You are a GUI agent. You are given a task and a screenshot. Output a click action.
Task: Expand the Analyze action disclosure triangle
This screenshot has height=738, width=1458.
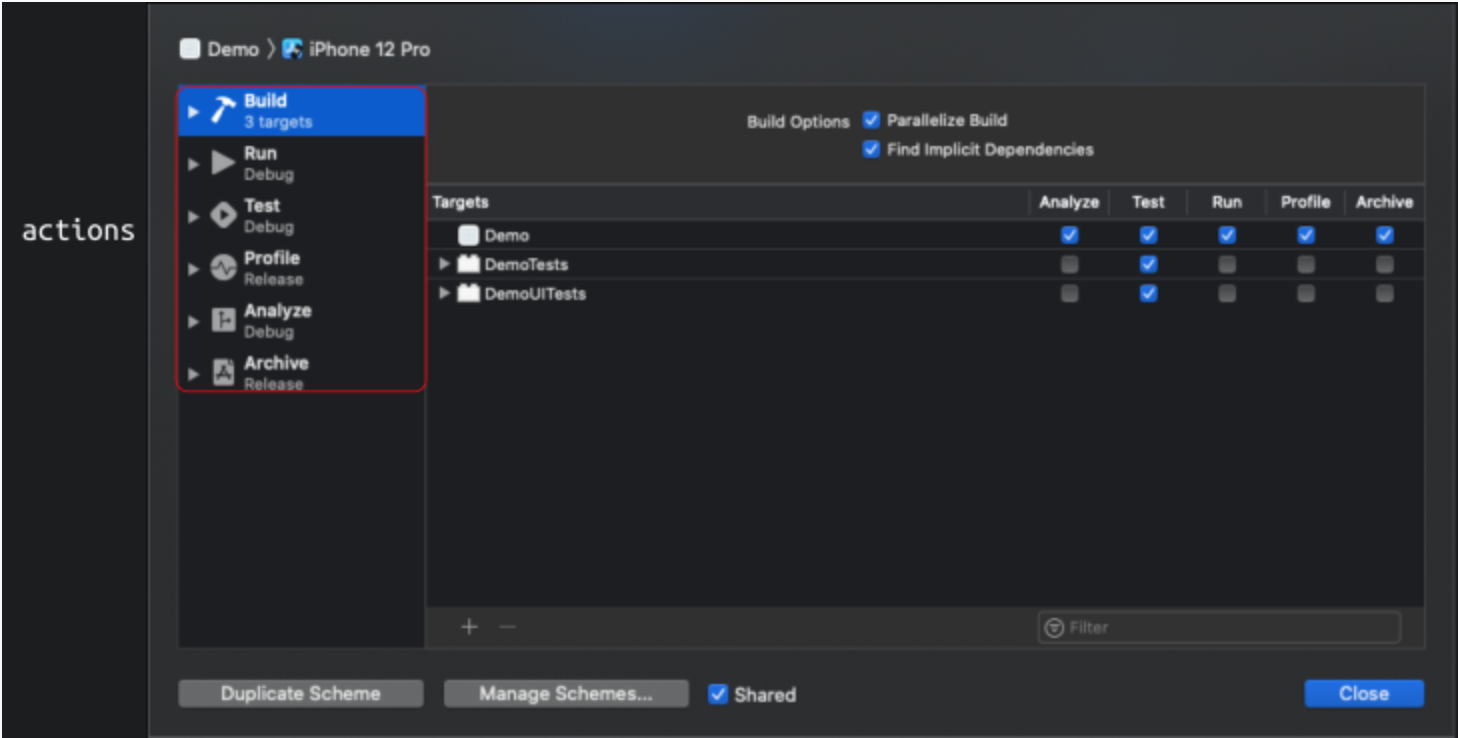pyautogui.click(x=194, y=322)
